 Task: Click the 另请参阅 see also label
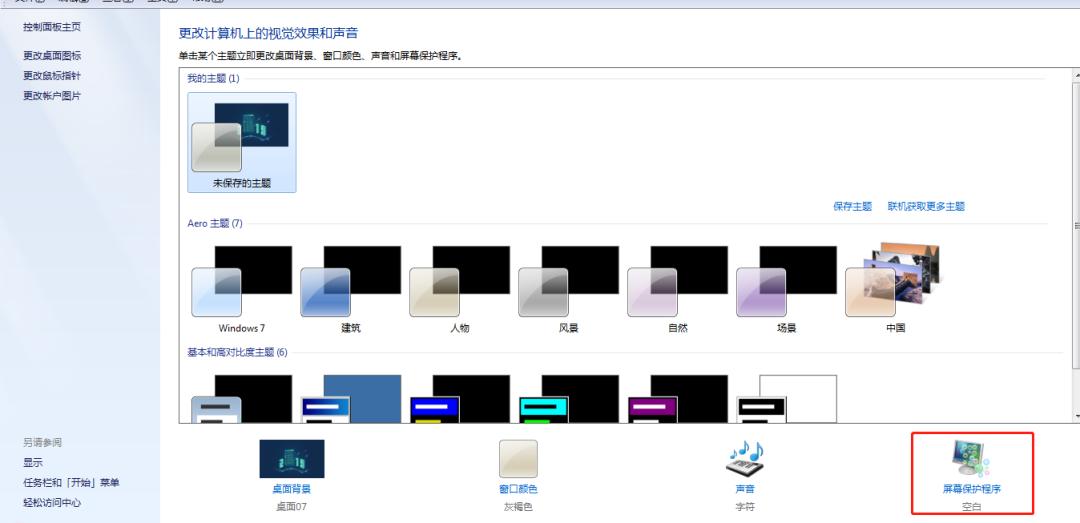(x=42, y=442)
